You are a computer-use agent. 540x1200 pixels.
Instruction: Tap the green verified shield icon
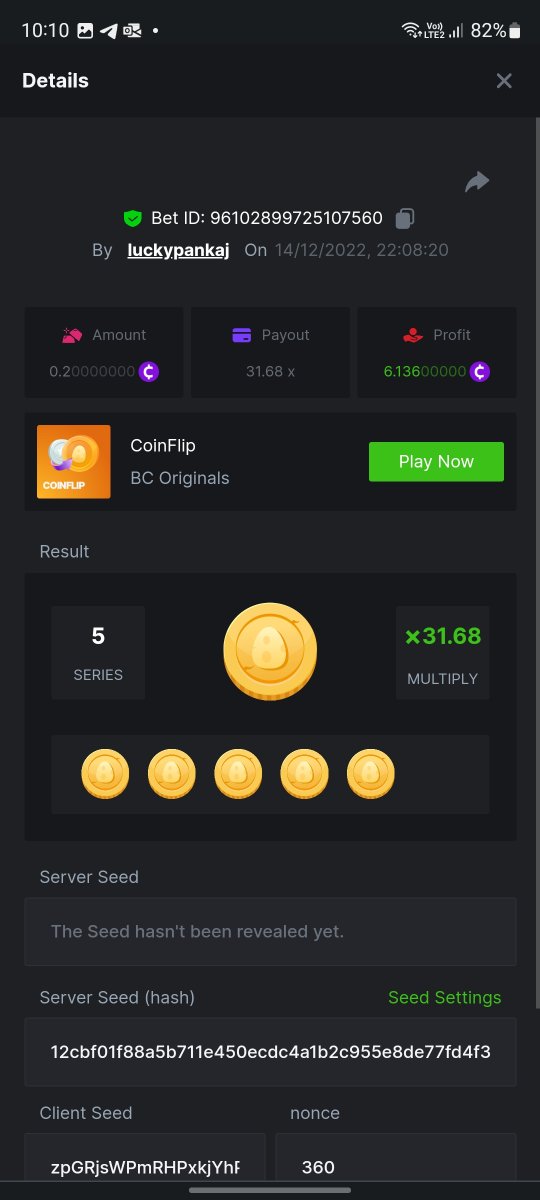tap(132, 218)
